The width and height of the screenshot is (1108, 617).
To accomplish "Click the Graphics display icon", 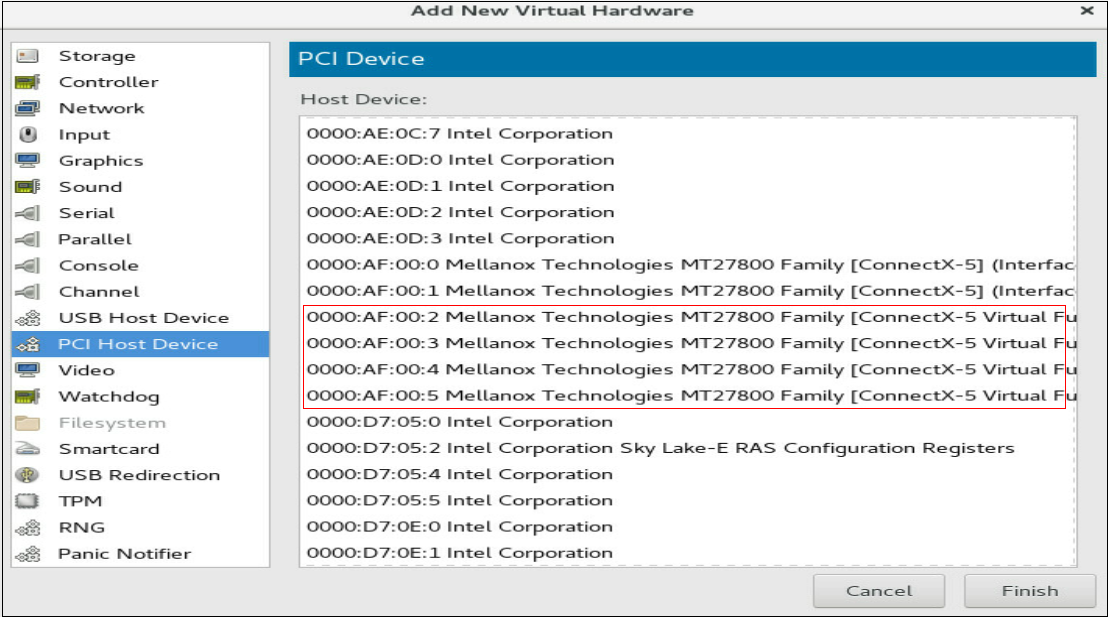I will click(x=28, y=160).
